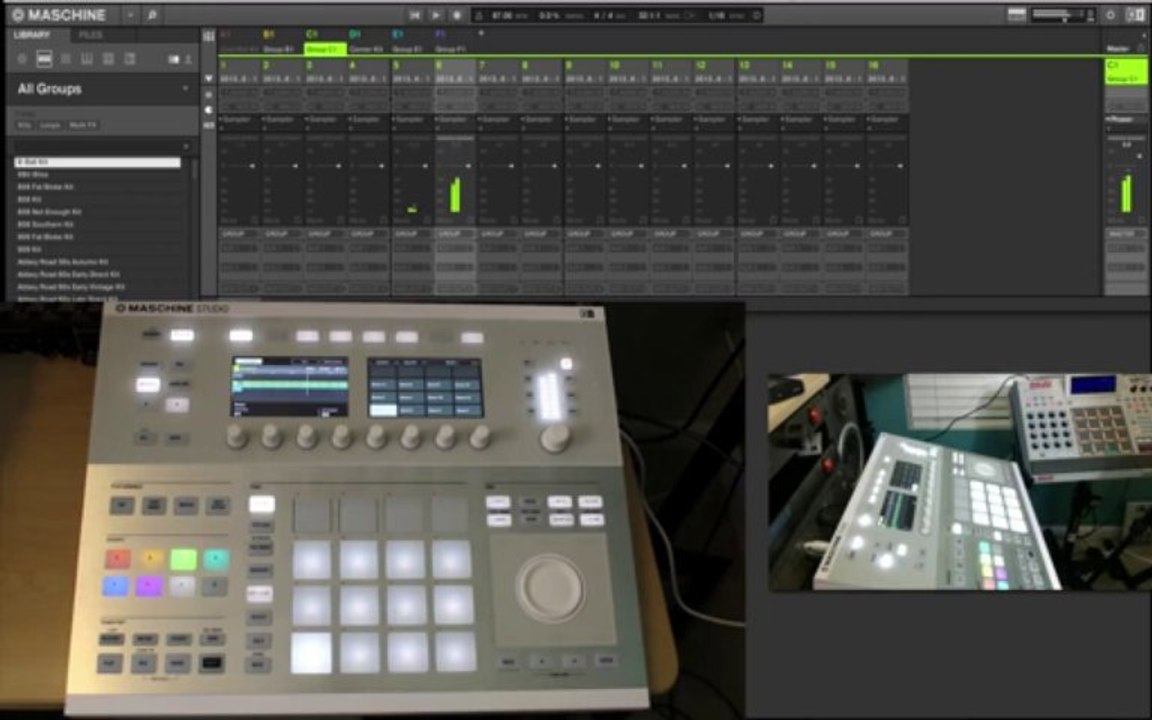1152x720 pixels.
Task: Toggle the browser layout icon at far top right
Action: 1135,15
